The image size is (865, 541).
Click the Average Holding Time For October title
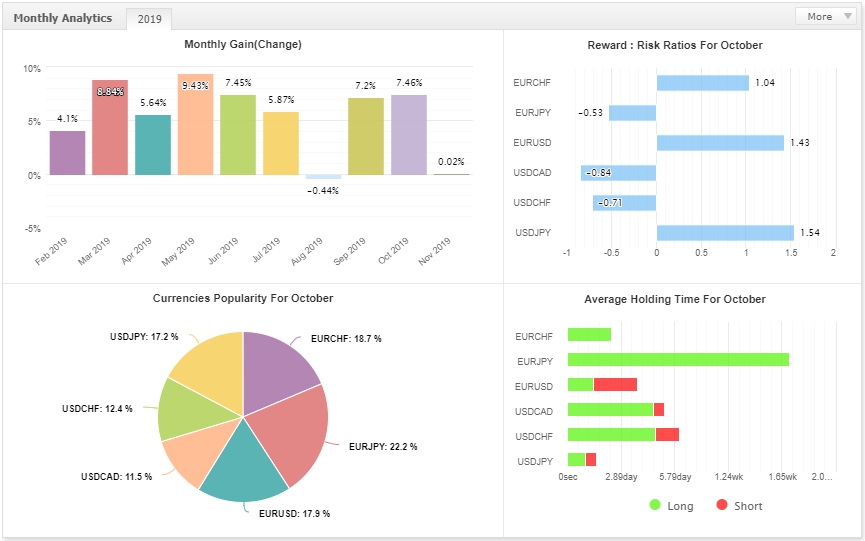[x=675, y=299]
